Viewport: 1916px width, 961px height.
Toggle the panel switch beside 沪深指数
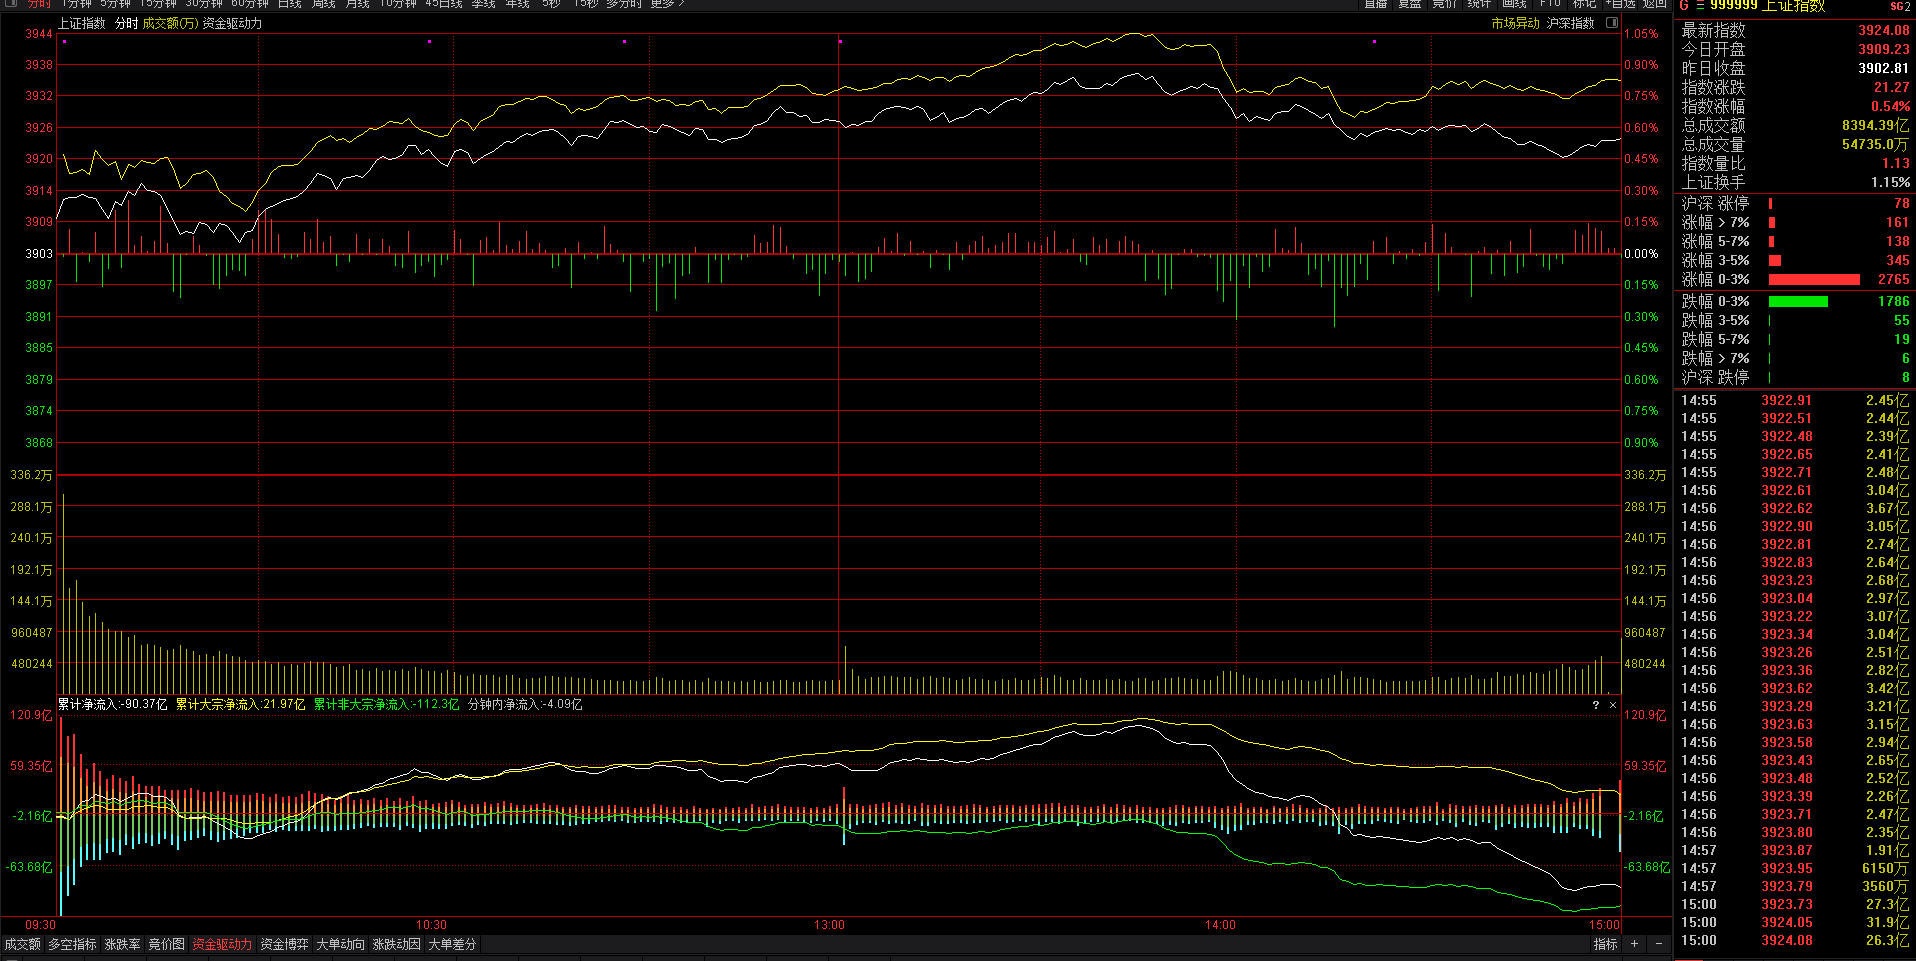[1612, 23]
